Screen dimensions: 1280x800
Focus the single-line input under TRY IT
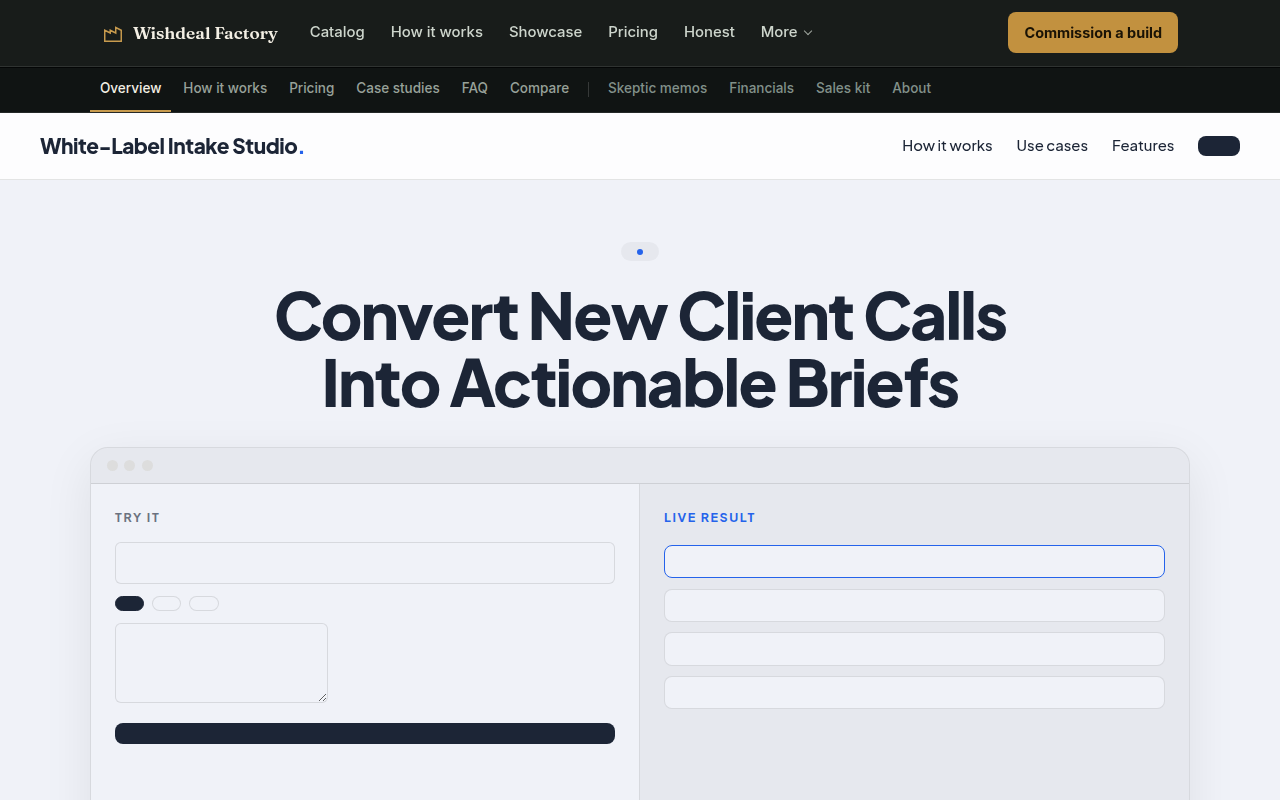click(x=365, y=563)
